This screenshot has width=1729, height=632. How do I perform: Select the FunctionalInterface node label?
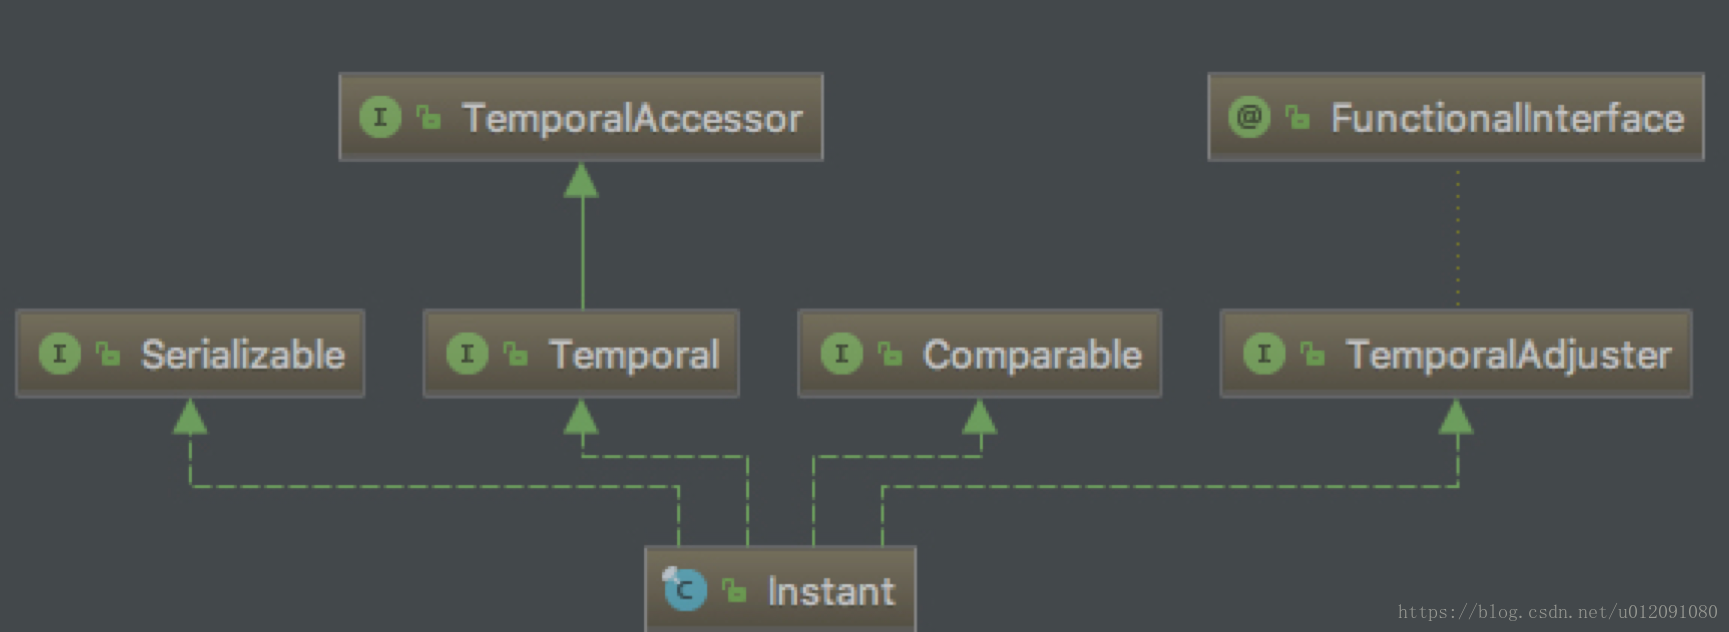coord(1507,118)
